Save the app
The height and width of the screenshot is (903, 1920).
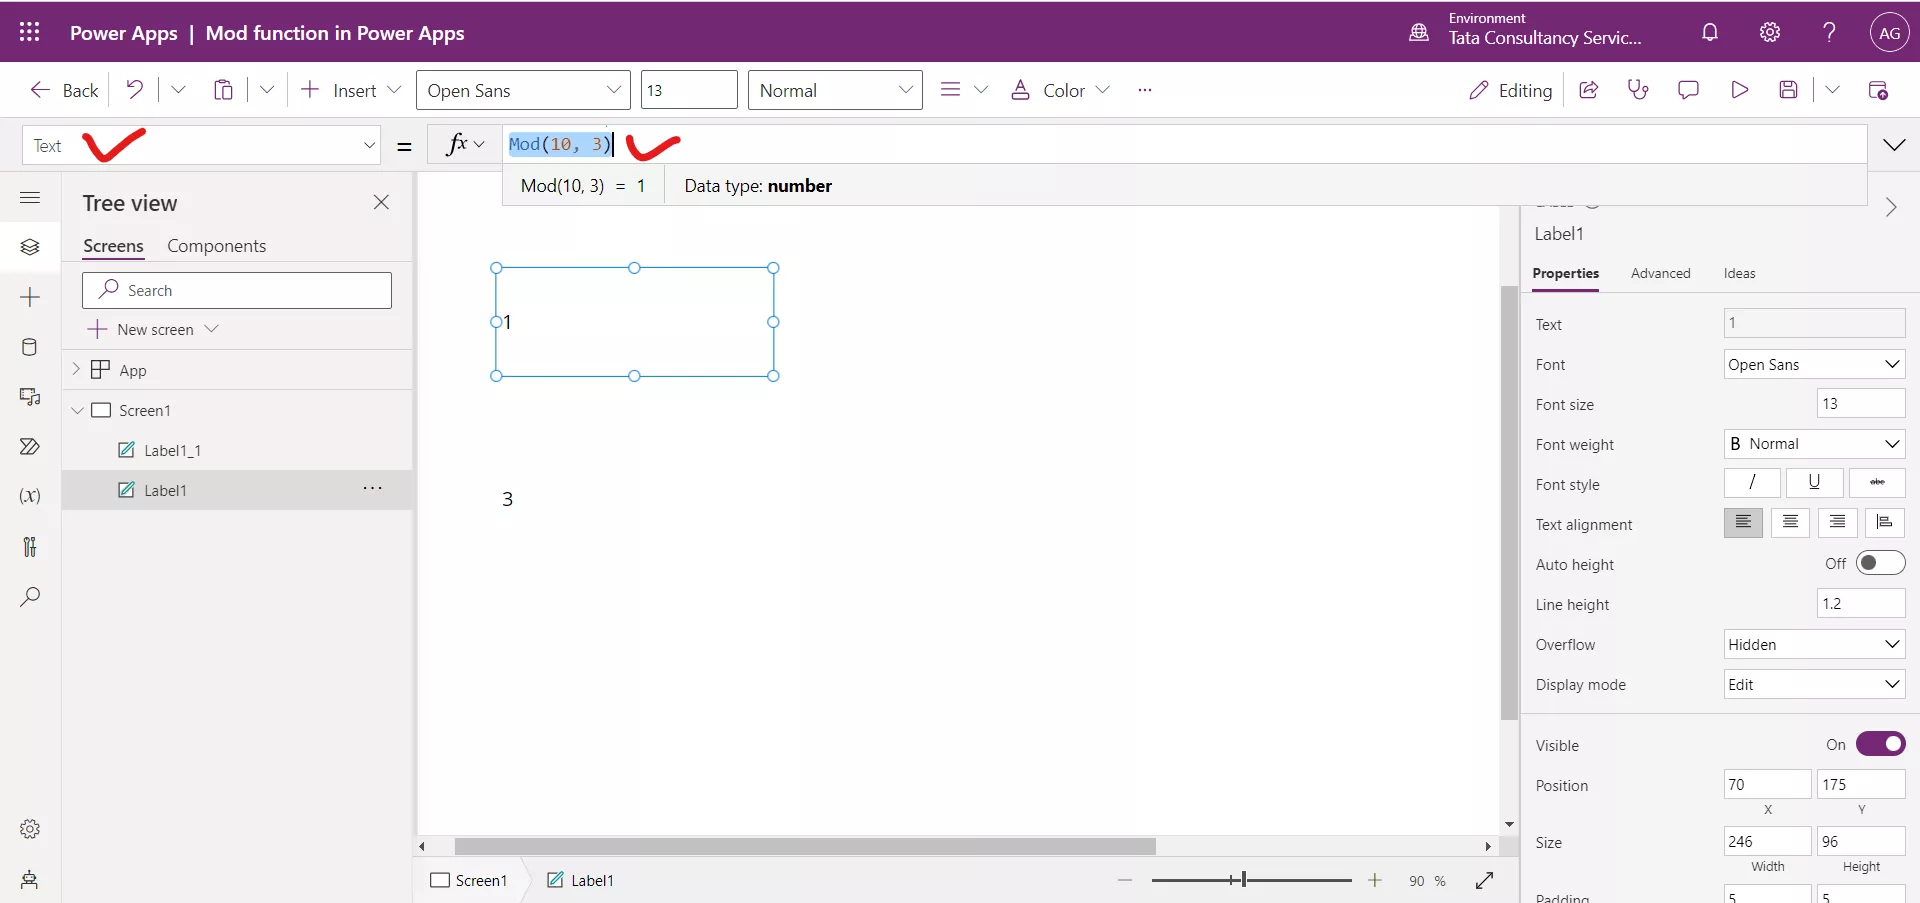1790,90
